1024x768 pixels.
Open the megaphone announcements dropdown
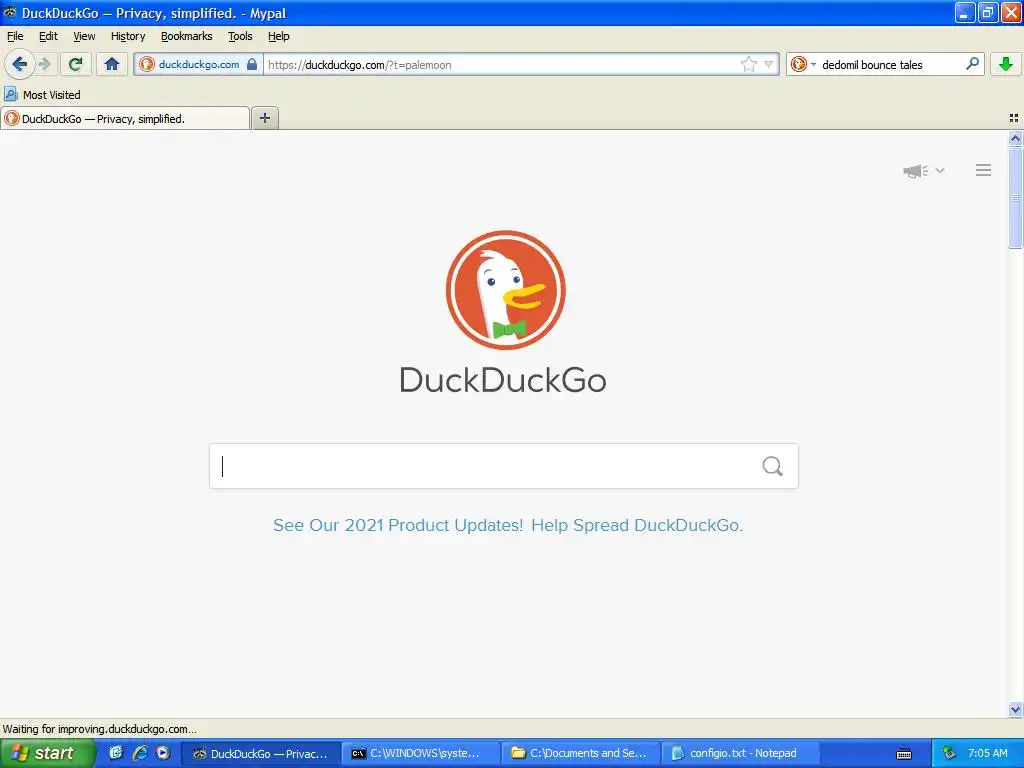click(x=923, y=170)
